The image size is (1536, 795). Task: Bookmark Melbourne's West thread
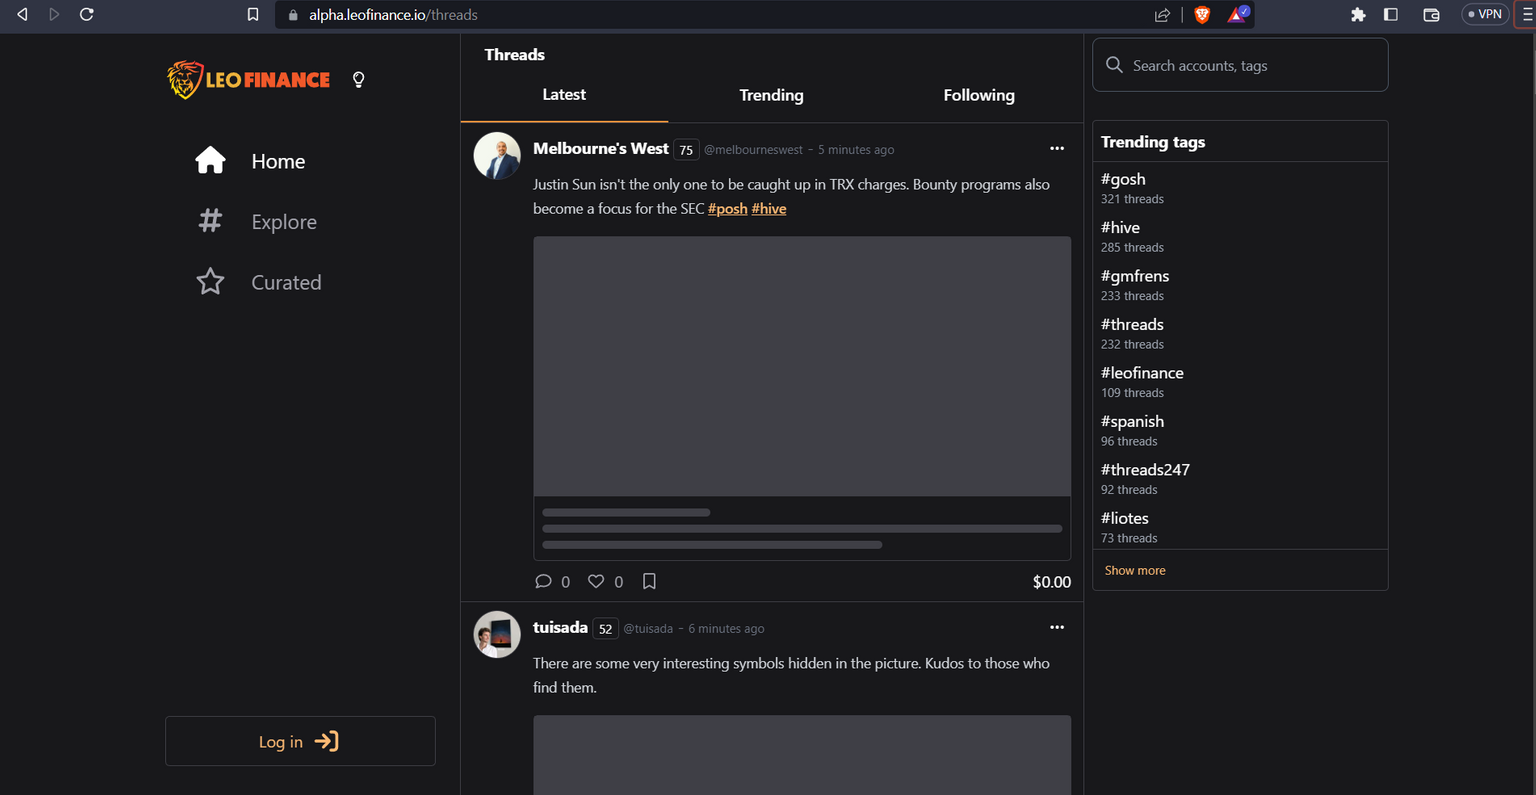[649, 581]
